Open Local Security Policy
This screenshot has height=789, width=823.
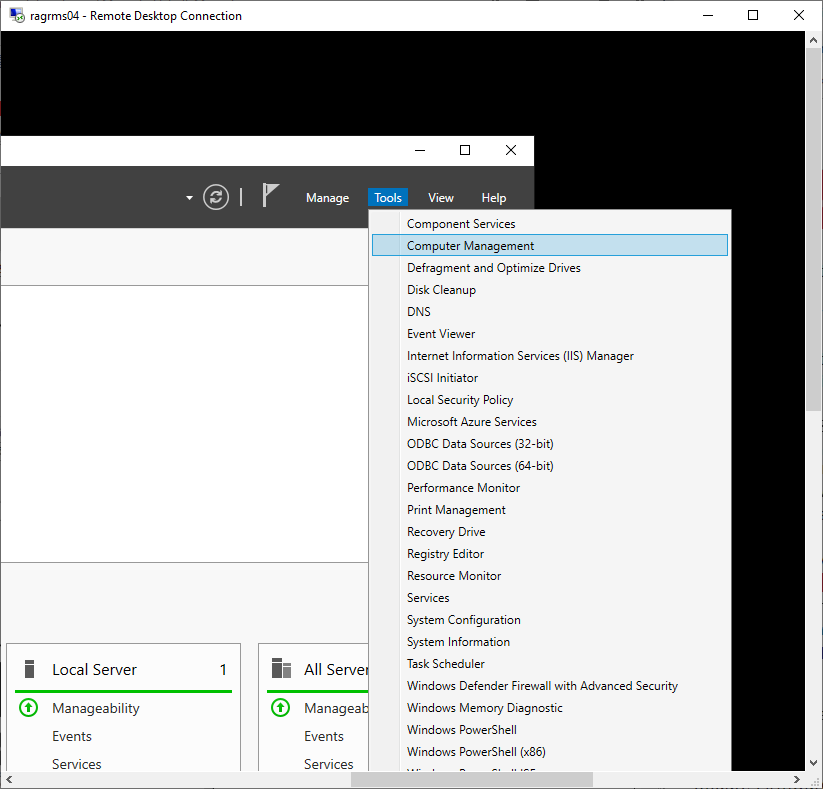550,400
